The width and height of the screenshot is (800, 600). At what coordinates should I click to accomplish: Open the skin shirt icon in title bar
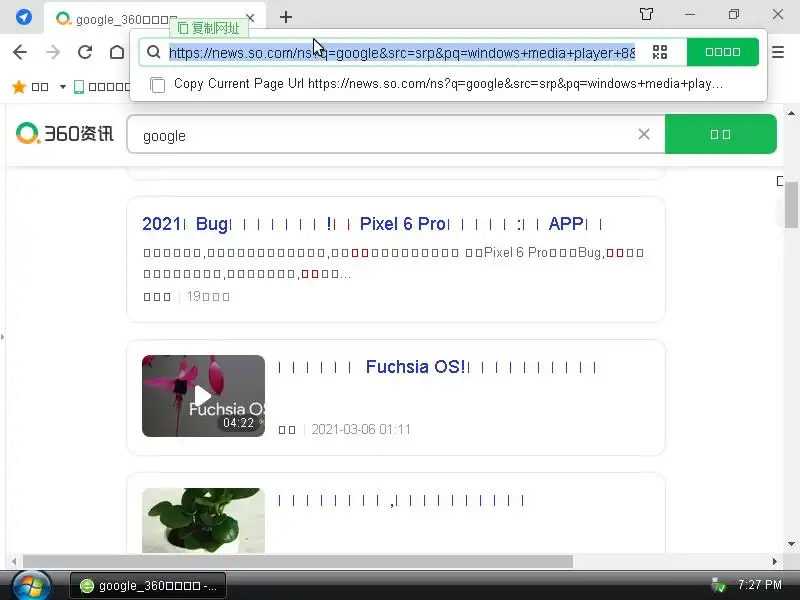pyautogui.click(x=646, y=14)
